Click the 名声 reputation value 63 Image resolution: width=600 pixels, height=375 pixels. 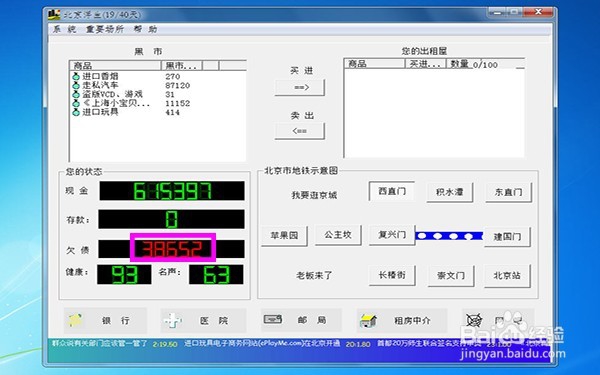216,275
